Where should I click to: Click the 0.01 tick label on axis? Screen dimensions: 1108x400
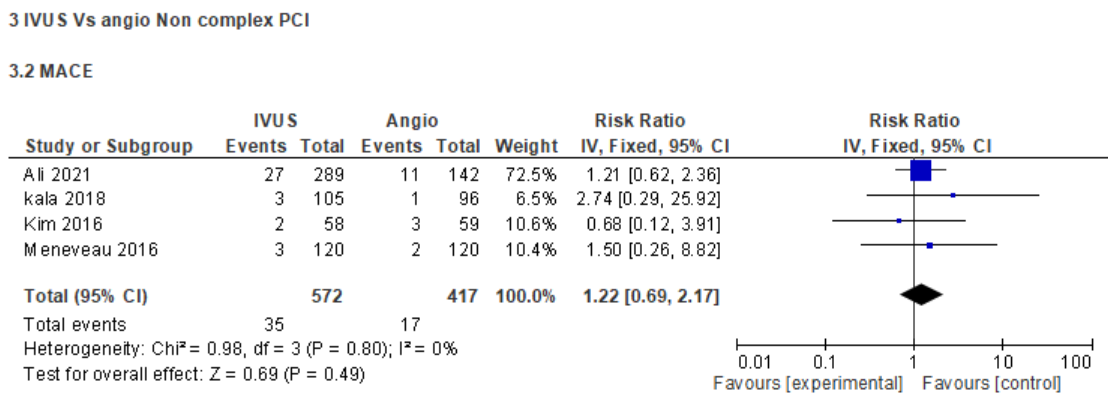click(751, 360)
